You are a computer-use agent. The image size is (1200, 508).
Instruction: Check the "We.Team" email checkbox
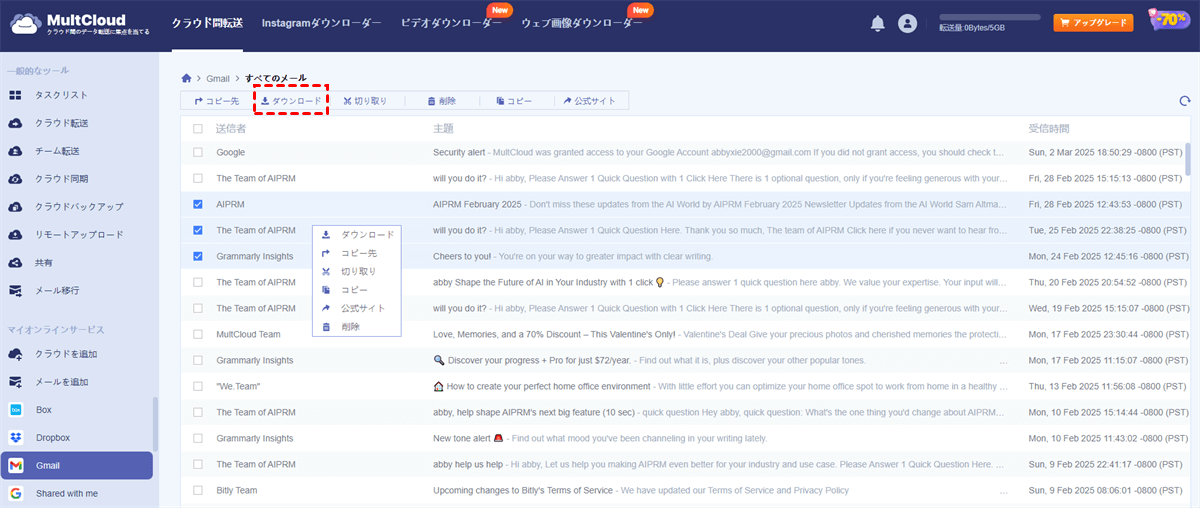(x=197, y=386)
